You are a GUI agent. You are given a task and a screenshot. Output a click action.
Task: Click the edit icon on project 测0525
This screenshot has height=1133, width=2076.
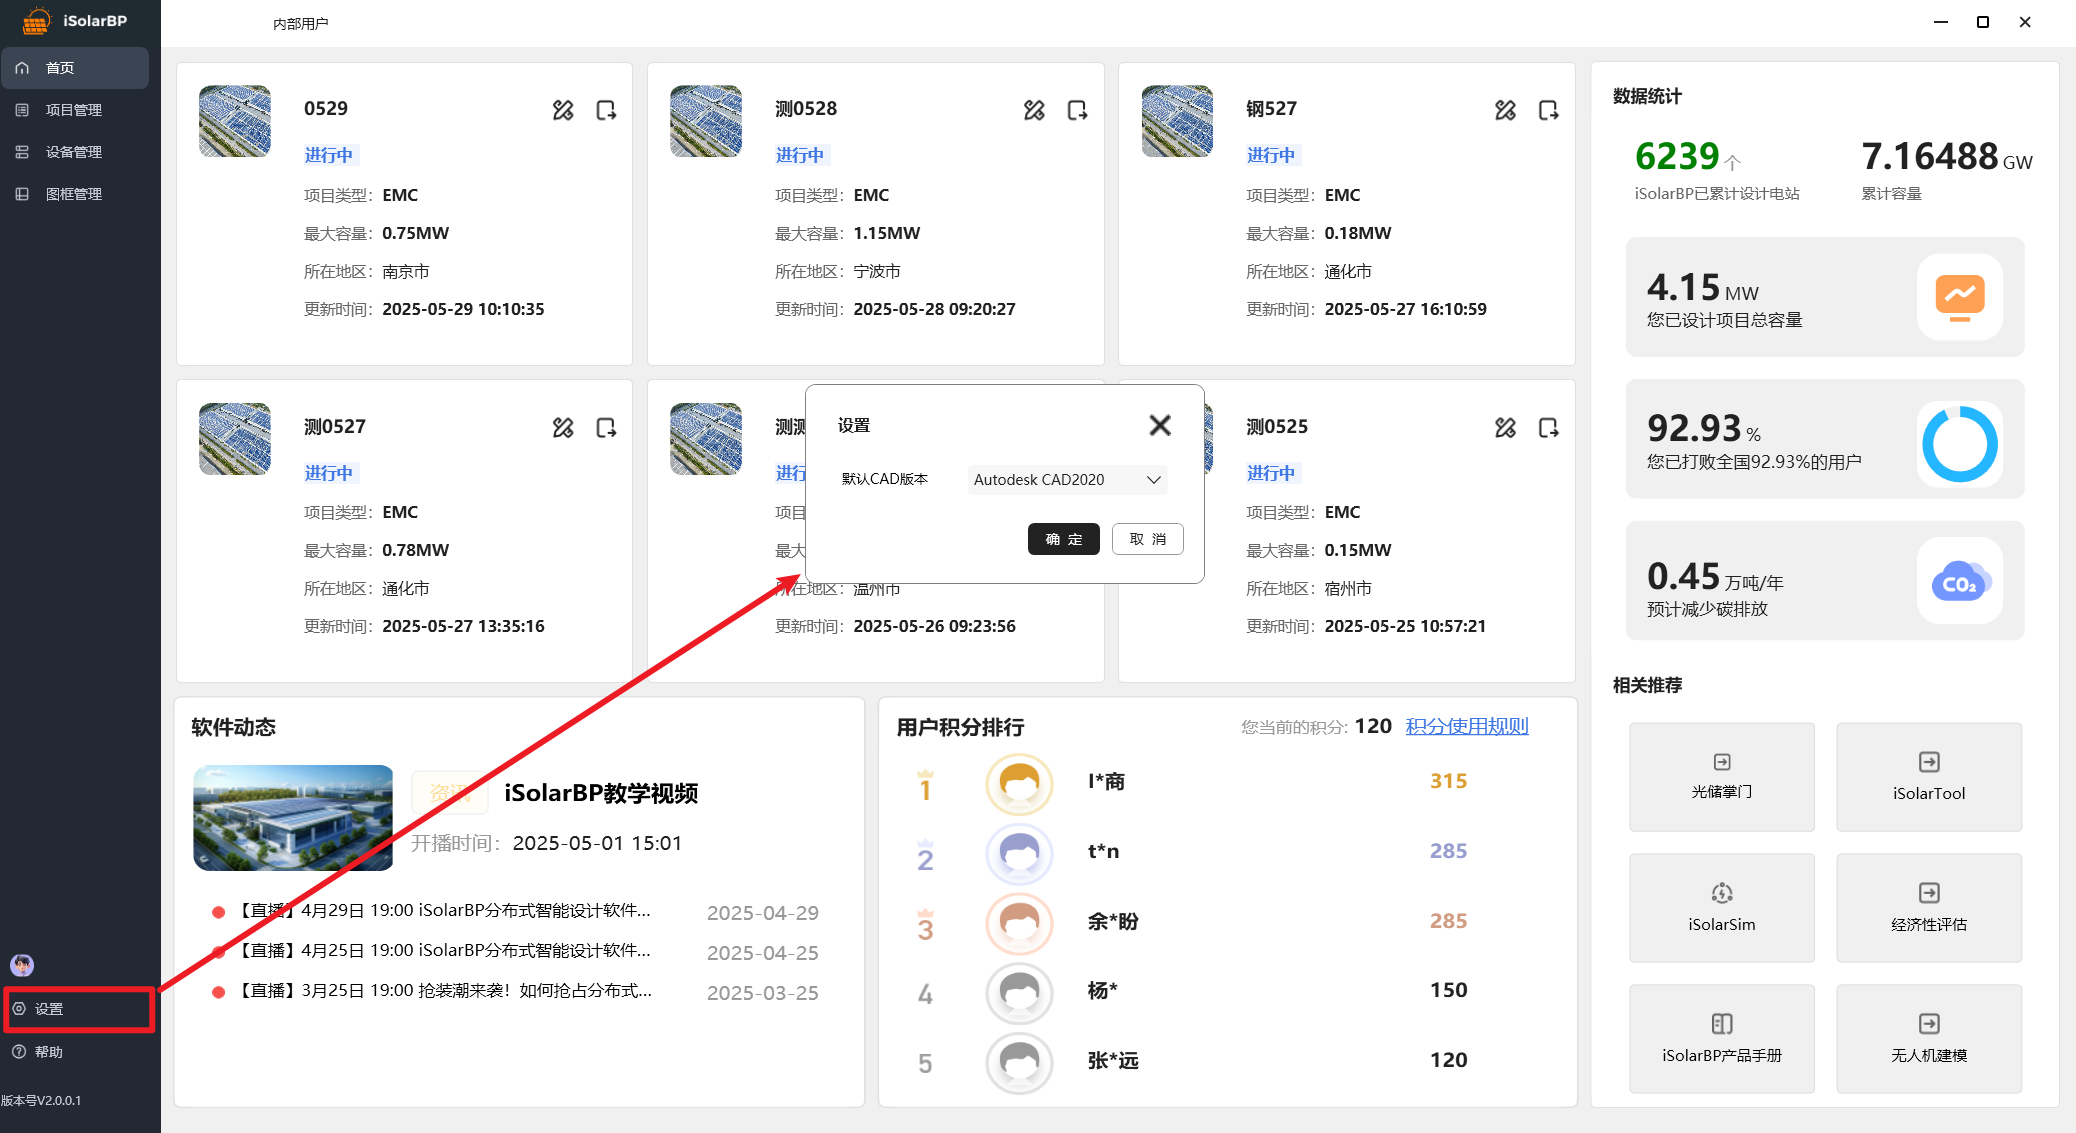[x=1505, y=428]
